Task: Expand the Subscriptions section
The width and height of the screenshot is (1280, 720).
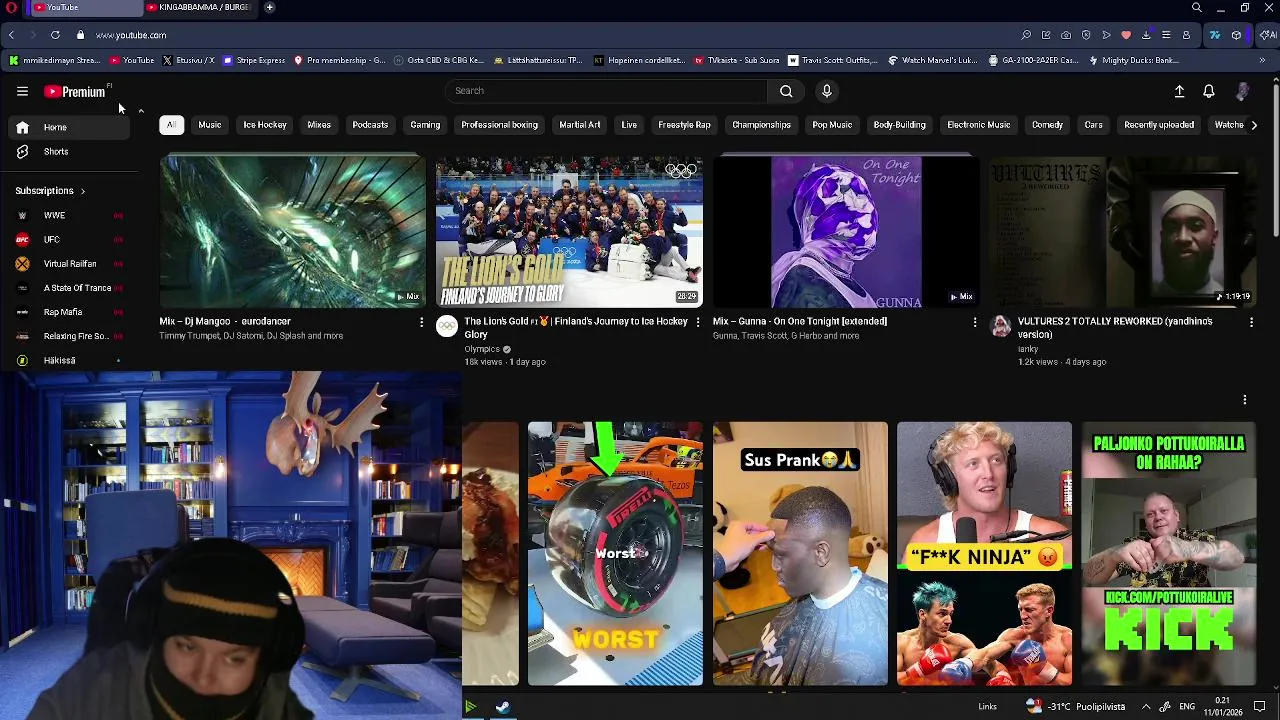Action: 50,190
